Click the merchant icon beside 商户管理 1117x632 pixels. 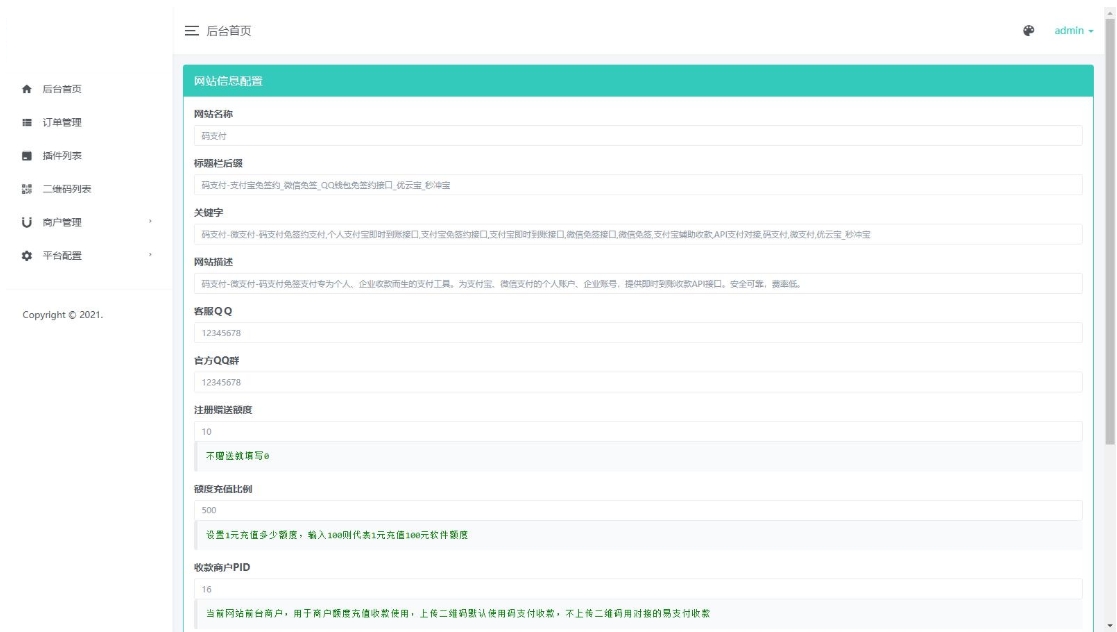tap(27, 222)
